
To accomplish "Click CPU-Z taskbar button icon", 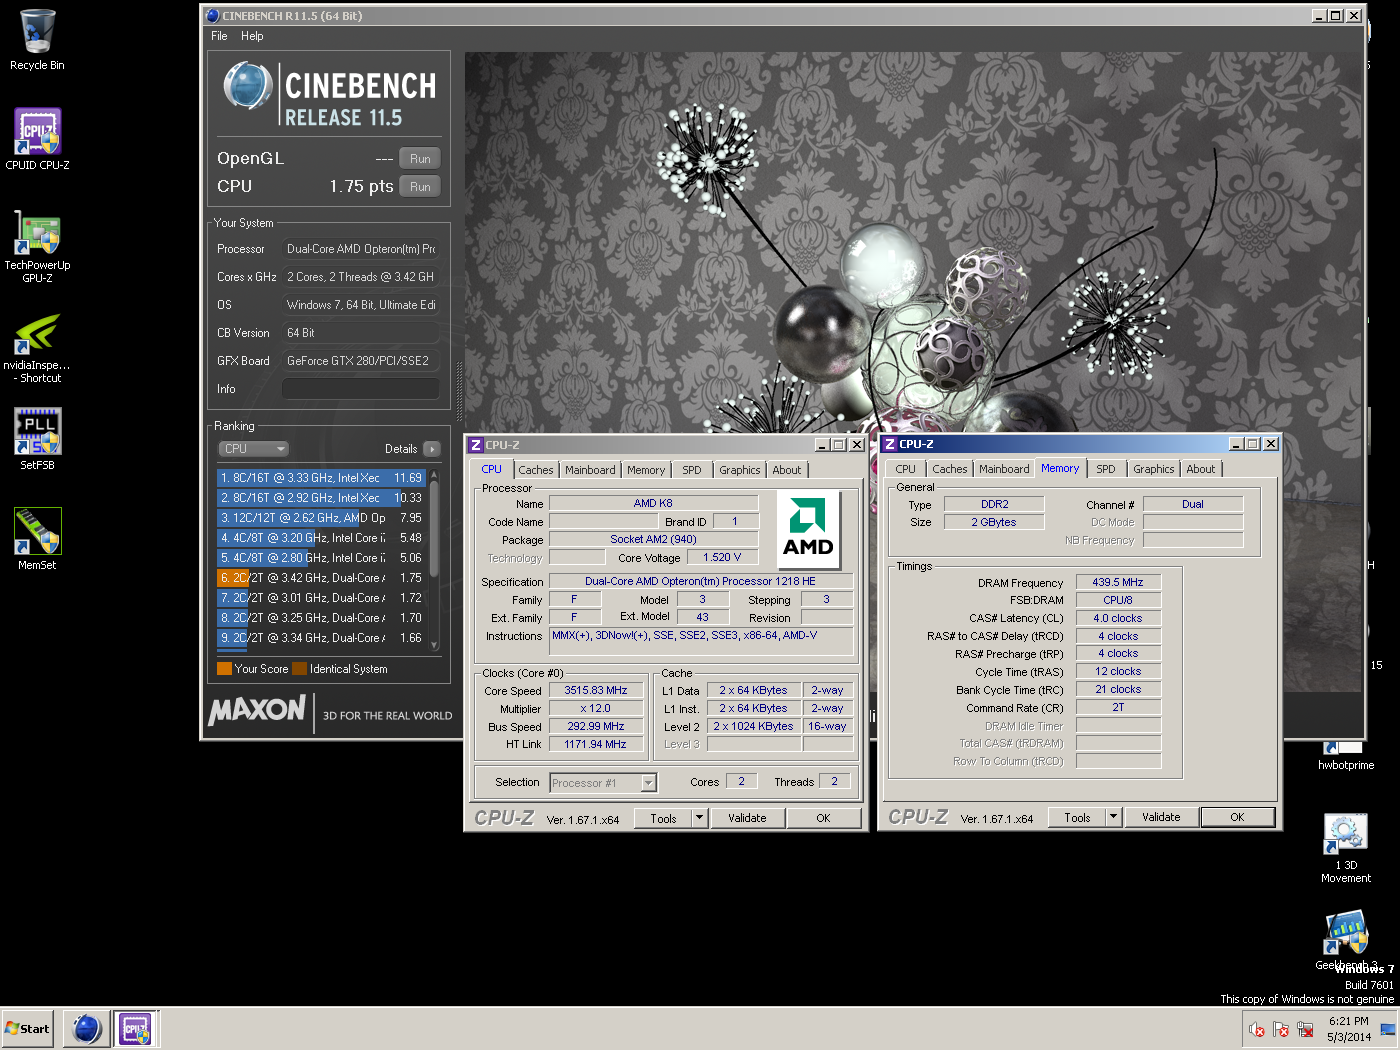I will pyautogui.click(x=135, y=1028).
